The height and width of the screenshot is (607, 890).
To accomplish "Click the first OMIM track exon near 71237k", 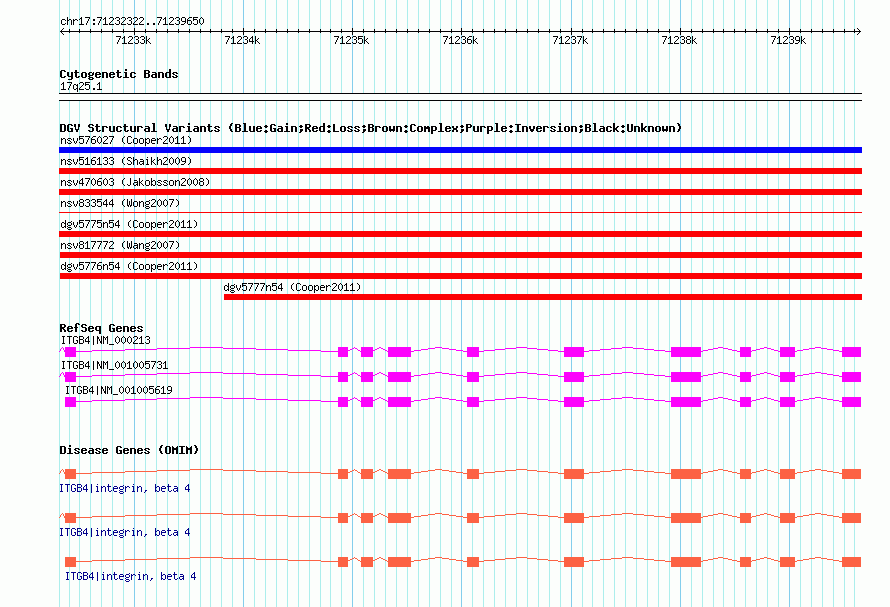I will 574,474.
